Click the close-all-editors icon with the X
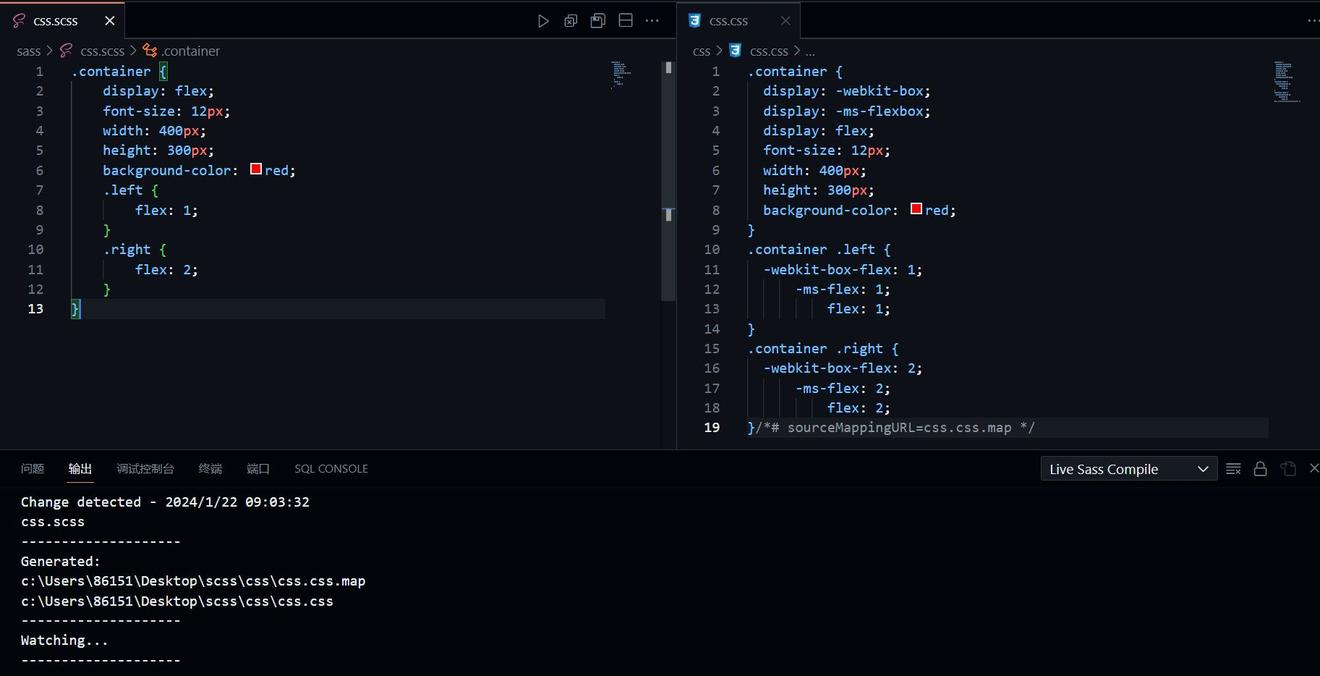 (571, 21)
